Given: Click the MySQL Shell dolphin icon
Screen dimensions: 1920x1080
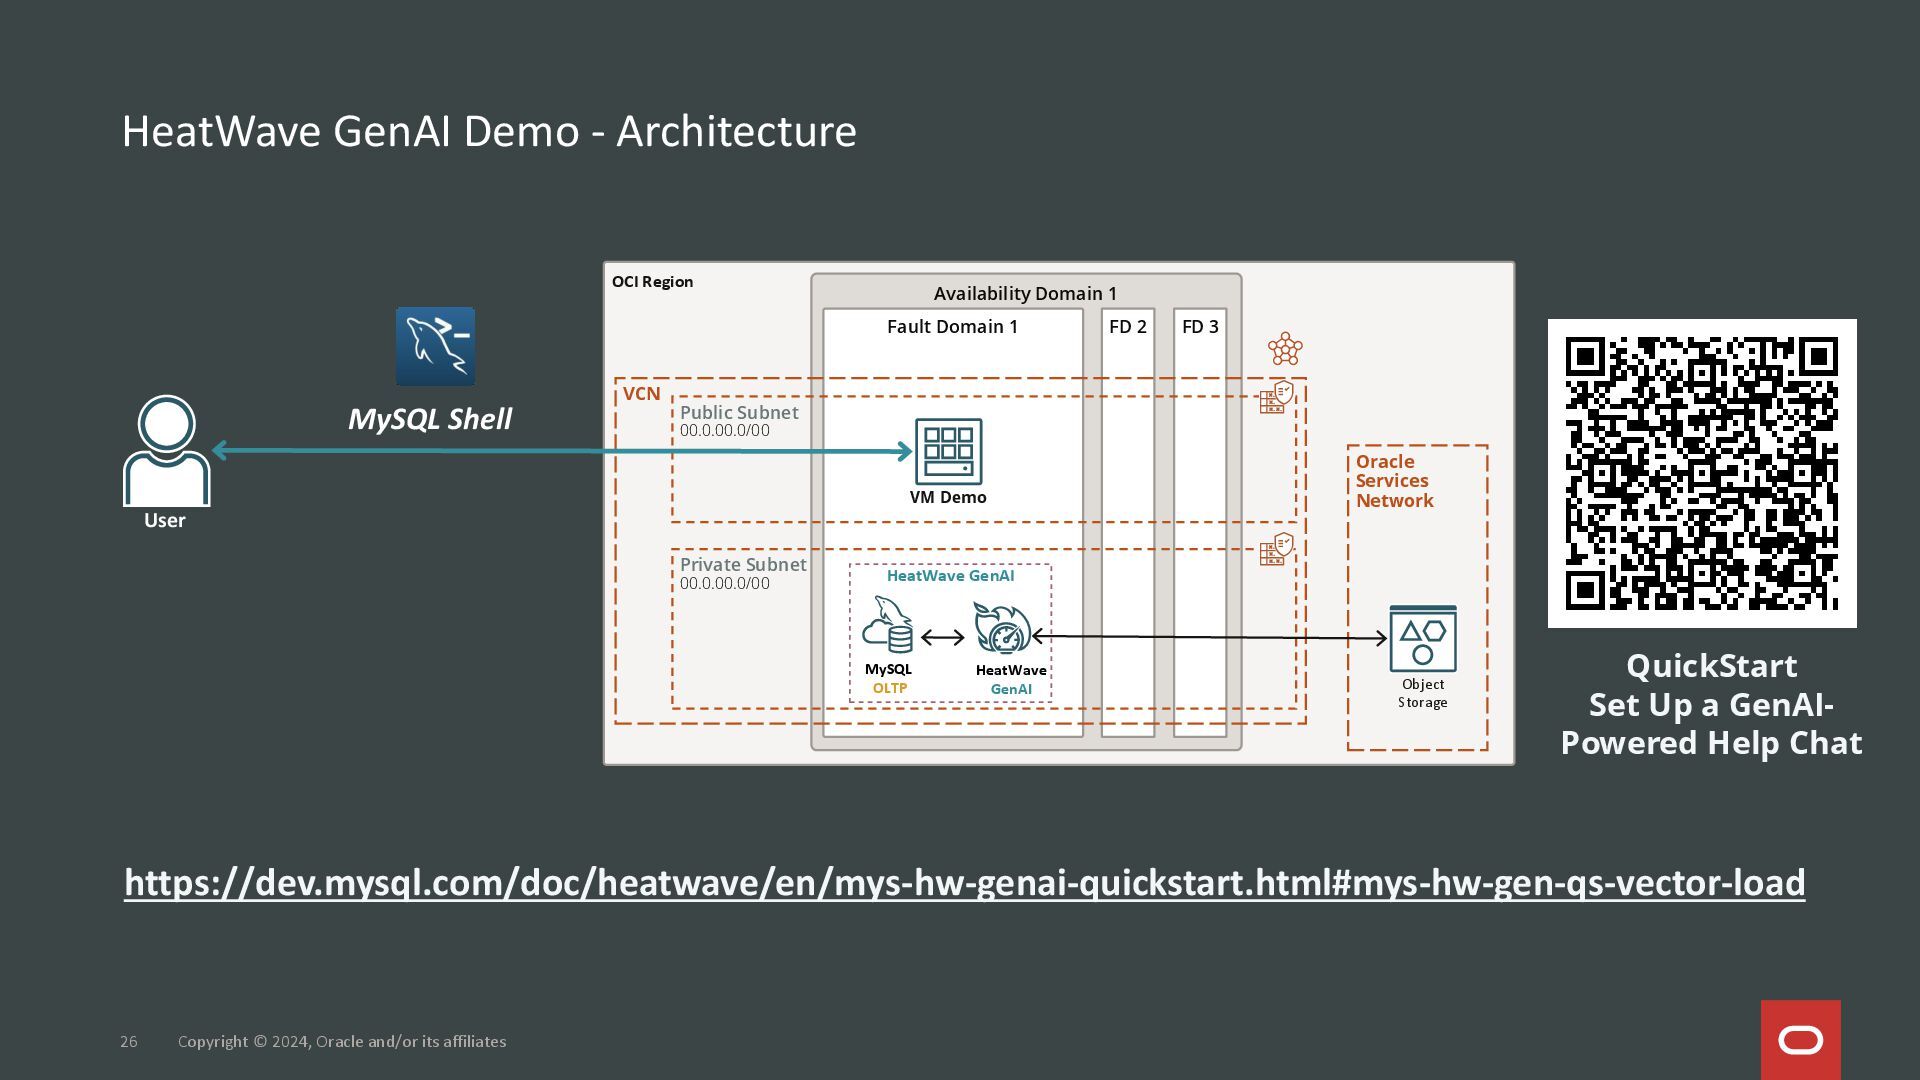Looking at the screenshot, I should pyautogui.click(x=435, y=346).
